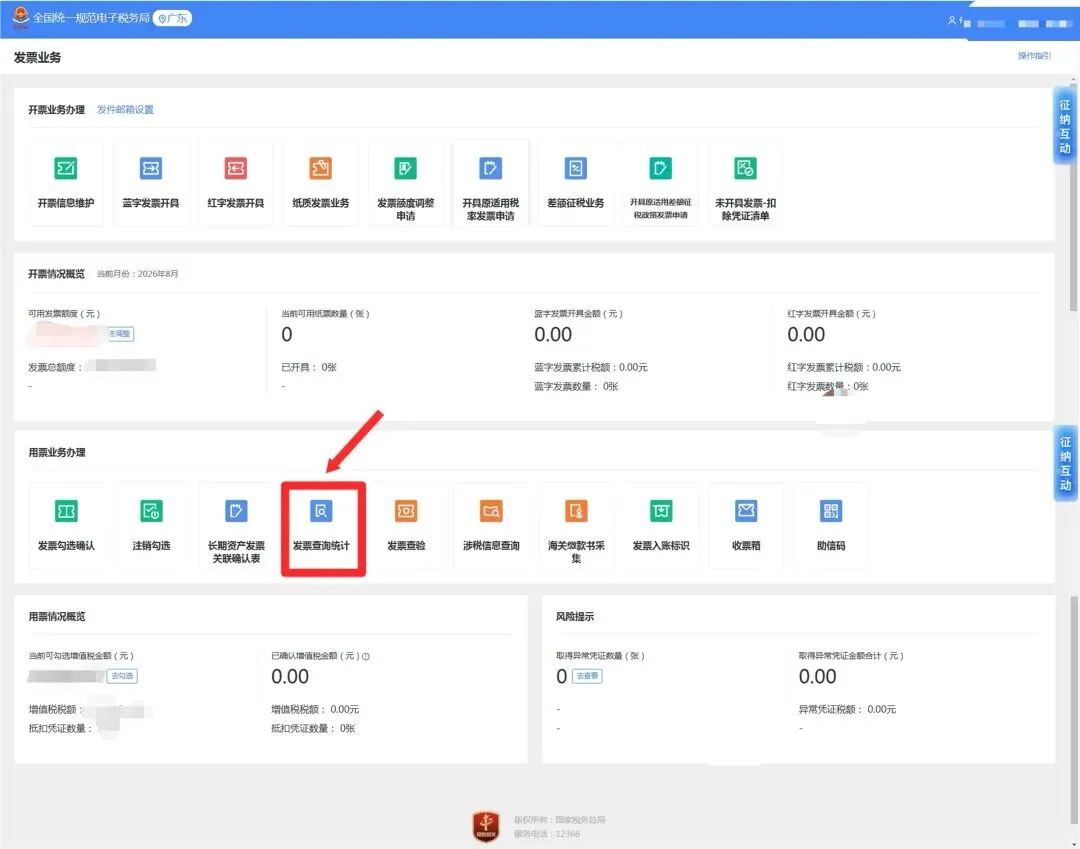Screen dimensions: 1080x849
Task: Open the 蓝字发票开具 tile
Action: (x=151, y=182)
